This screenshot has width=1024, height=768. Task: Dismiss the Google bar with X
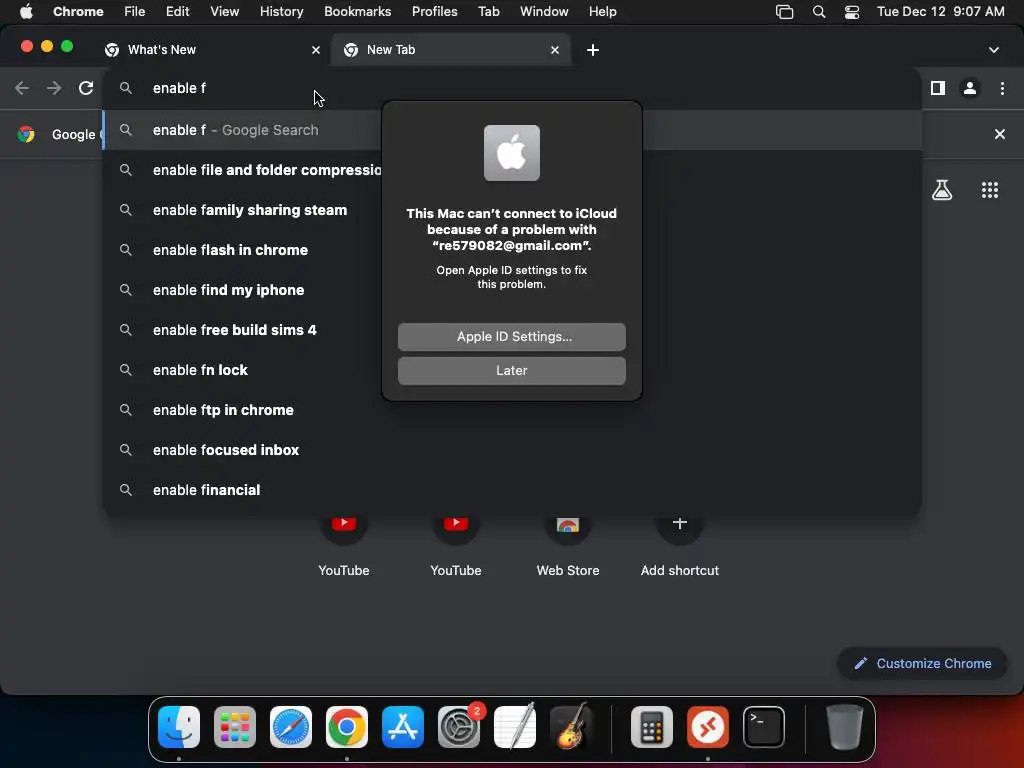[x=1000, y=134]
